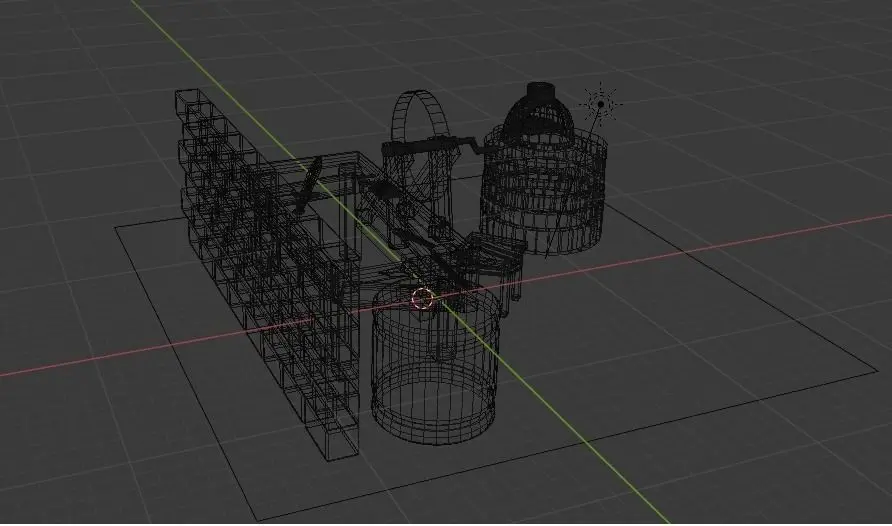This screenshot has width=892, height=526.
Task: Select the dome on top of the tower
Action: [x=537, y=111]
